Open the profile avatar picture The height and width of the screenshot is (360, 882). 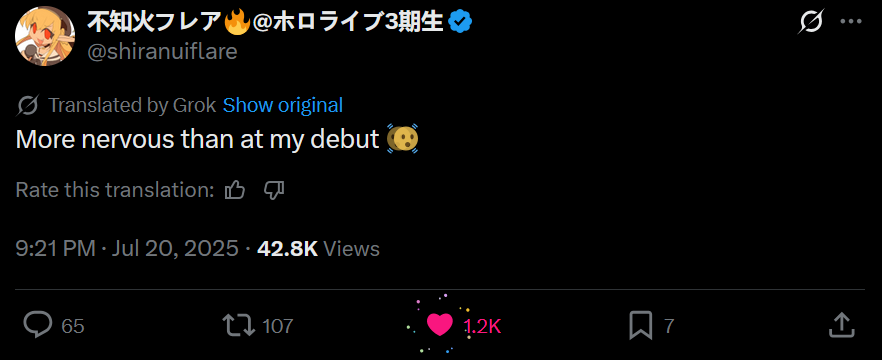click(45, 36)
